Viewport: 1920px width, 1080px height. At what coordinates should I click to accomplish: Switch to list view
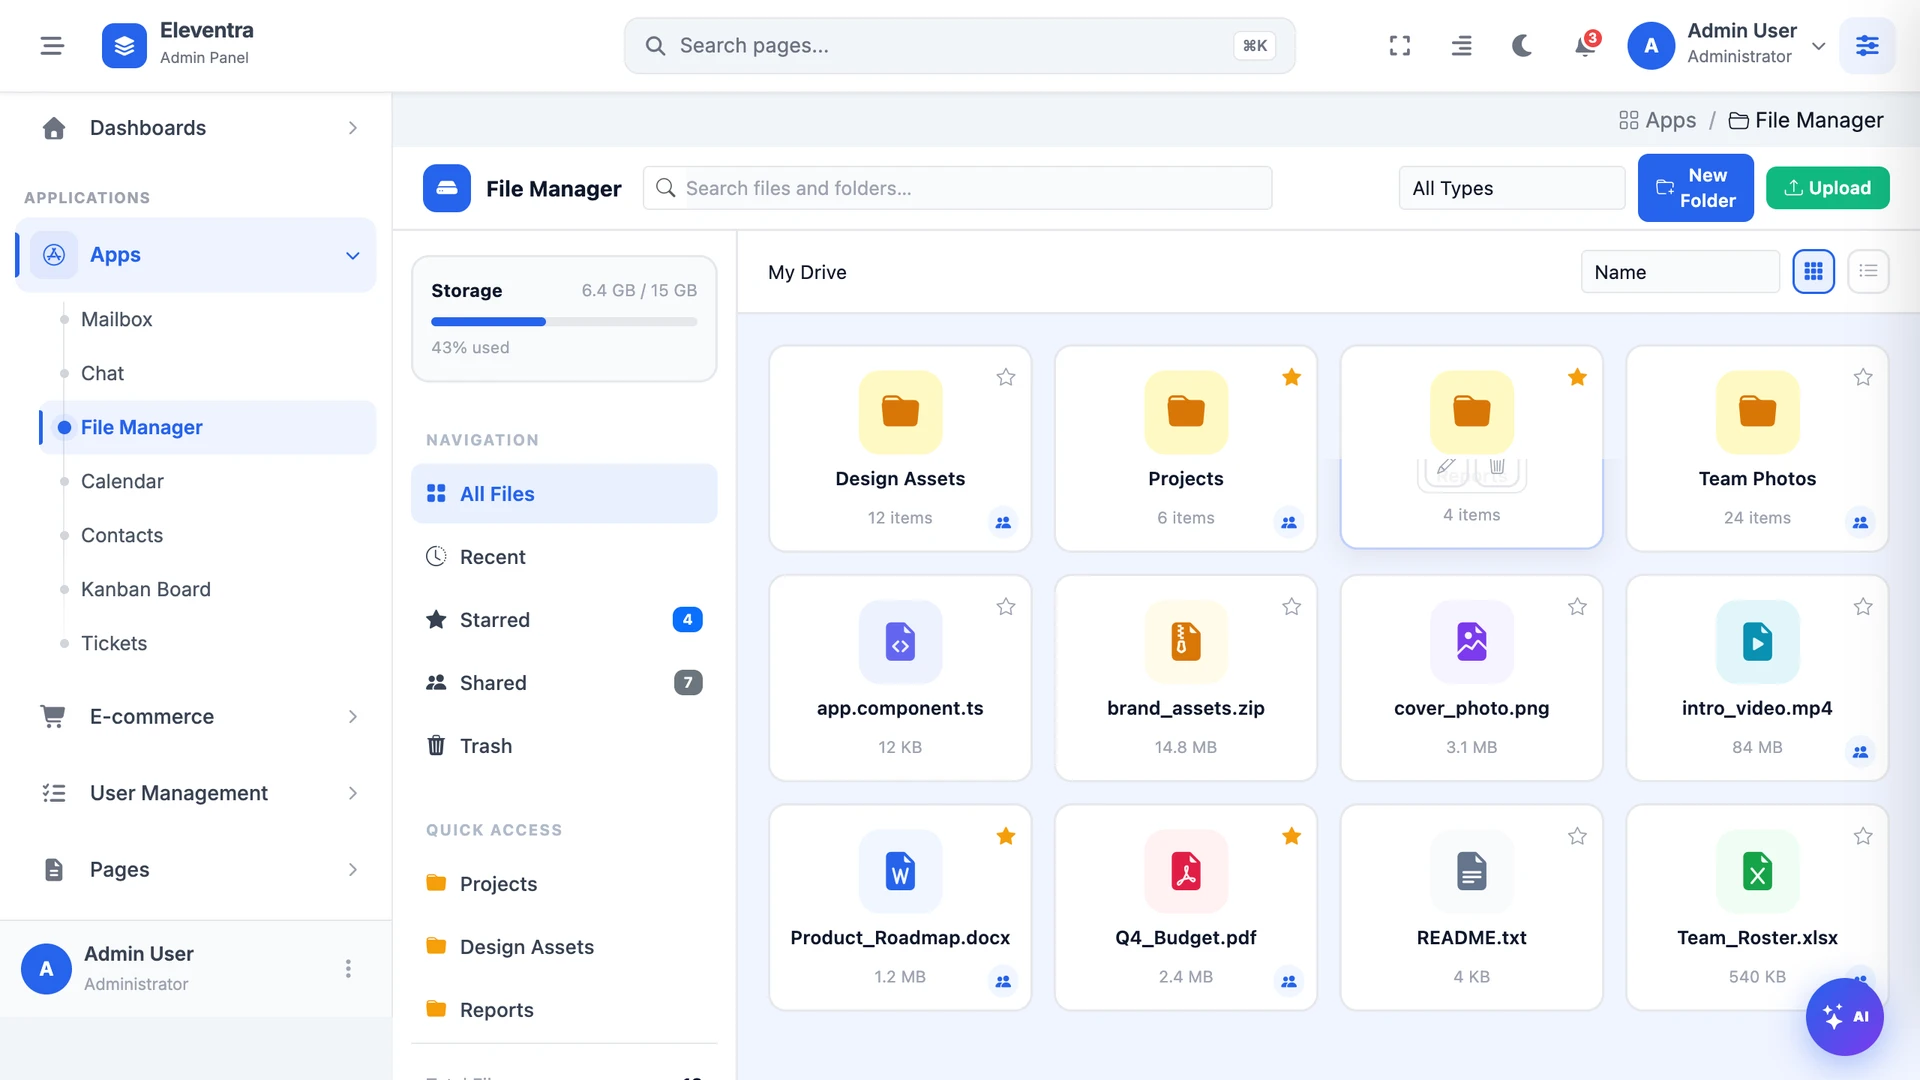tap(1868, 272)
